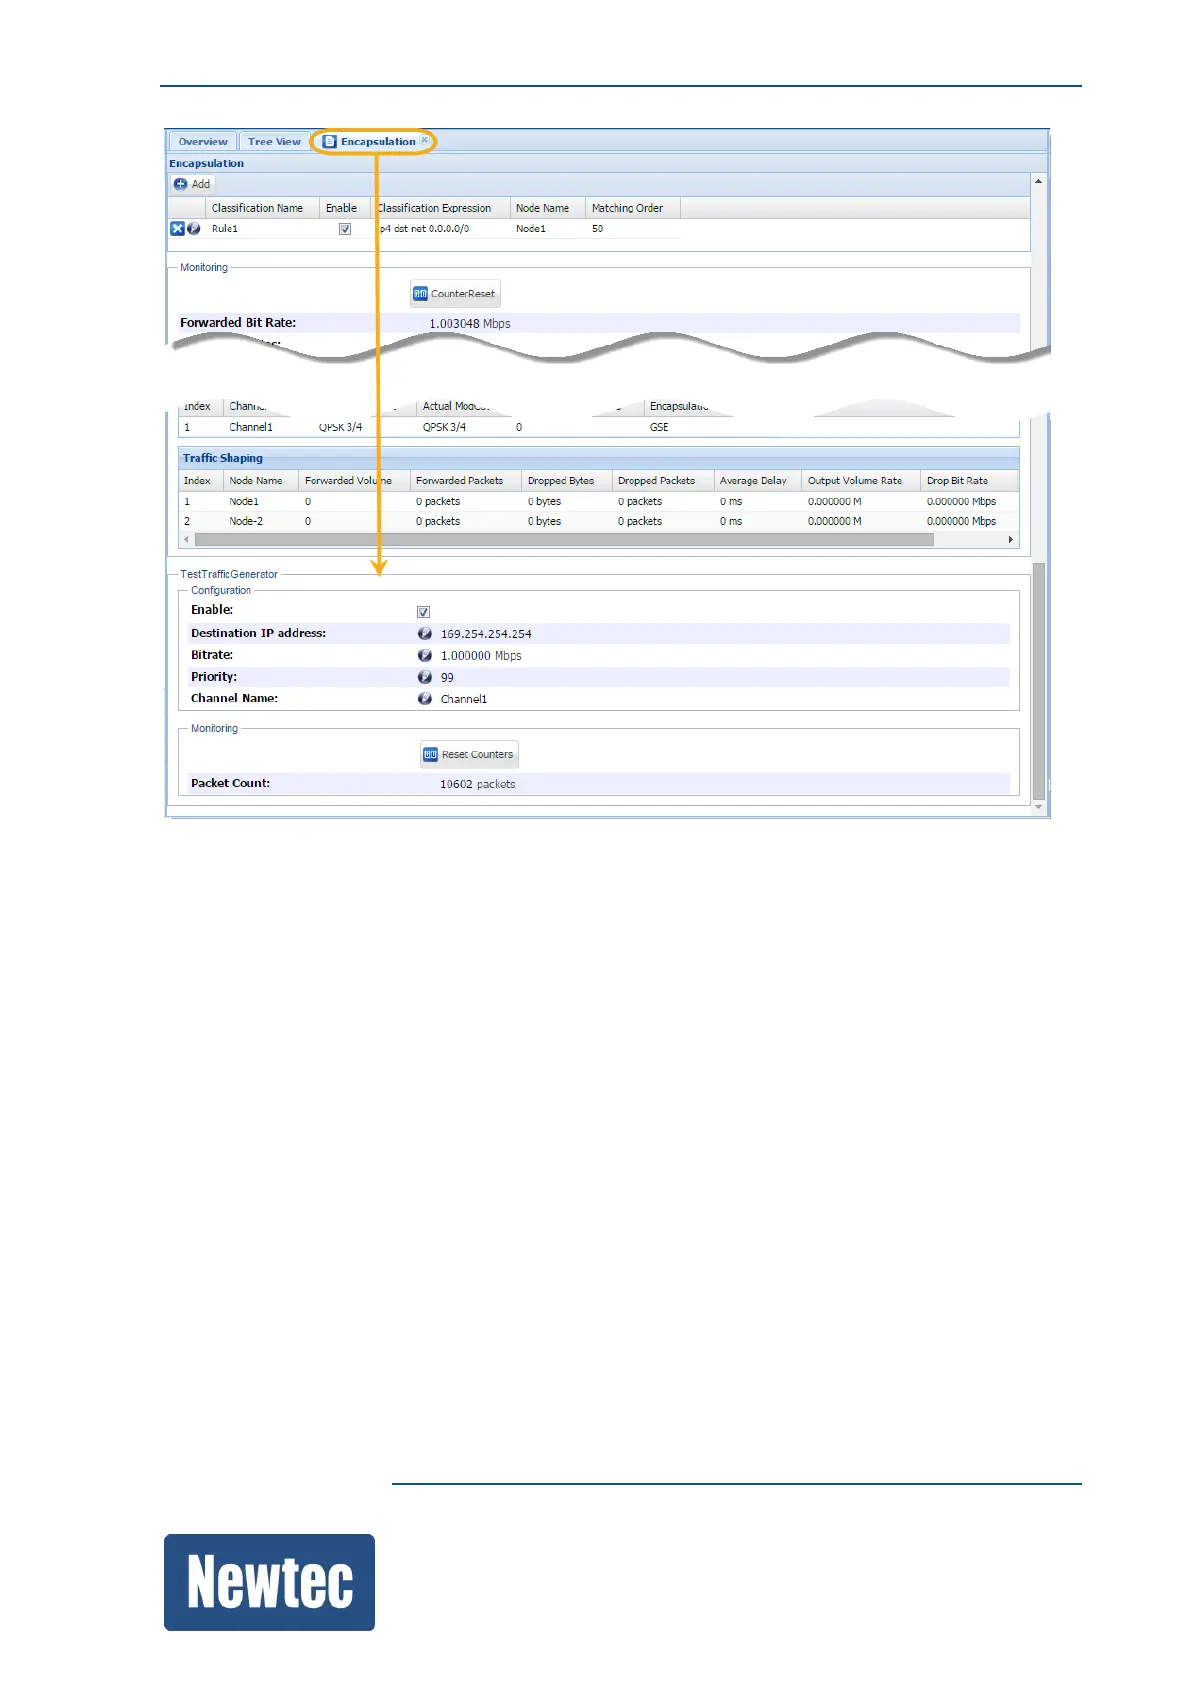Click the plus icon beside Add
This screenshot has width=1190, height=1684.
181,184
